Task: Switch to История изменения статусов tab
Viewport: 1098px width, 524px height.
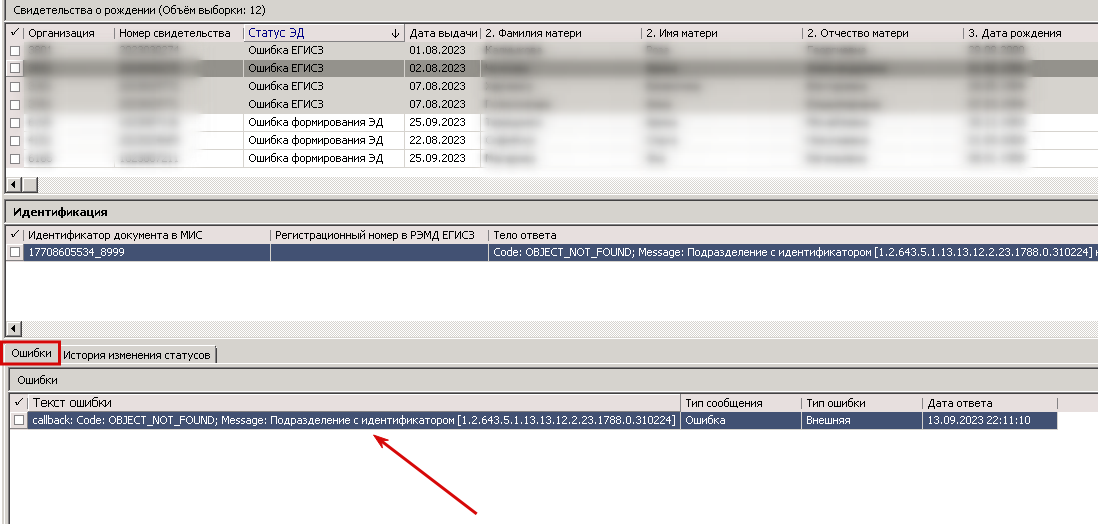Action: click(138, 354)
